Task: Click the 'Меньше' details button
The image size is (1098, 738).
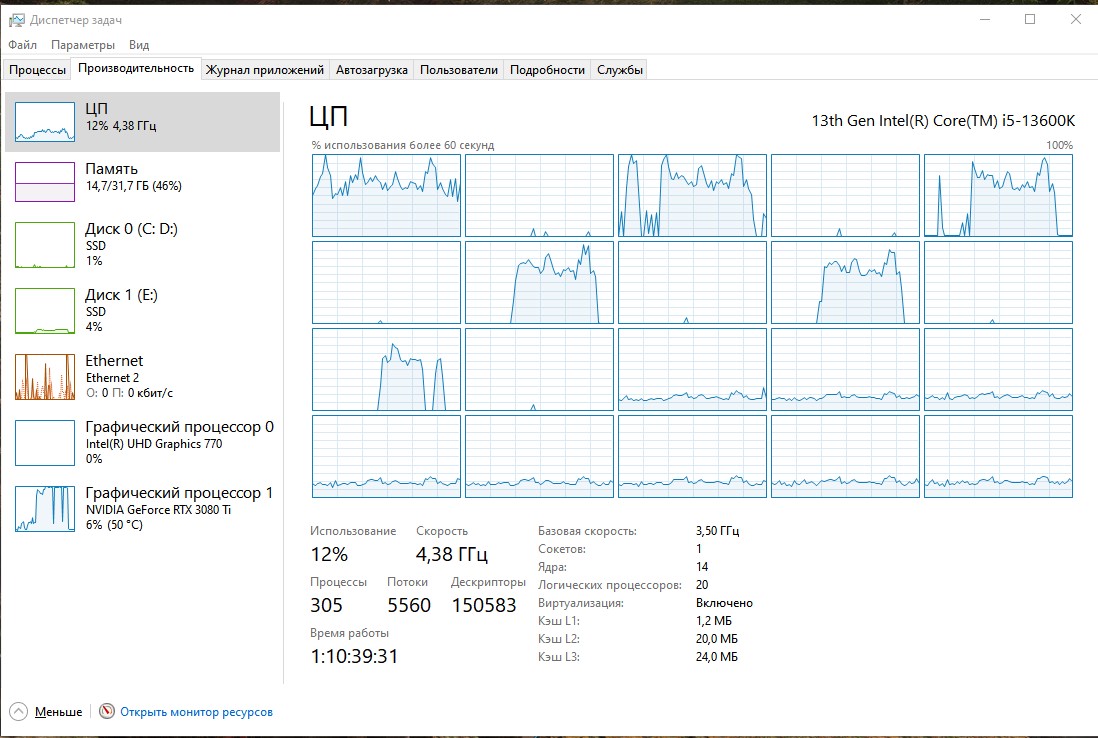Action: pyautogui.click(x=58, y=712)
